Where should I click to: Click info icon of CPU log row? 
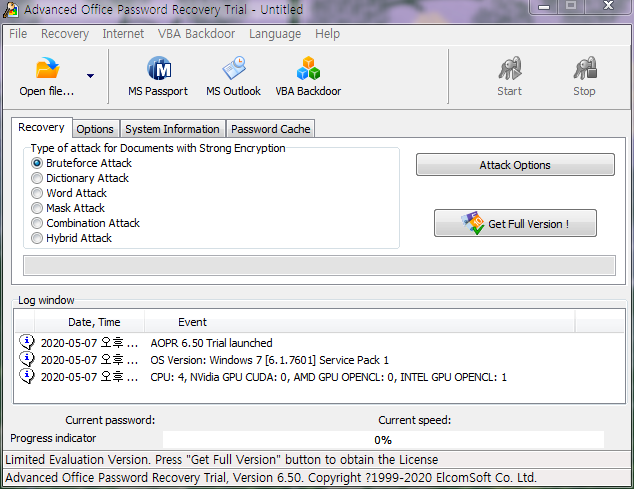(27, 376)
